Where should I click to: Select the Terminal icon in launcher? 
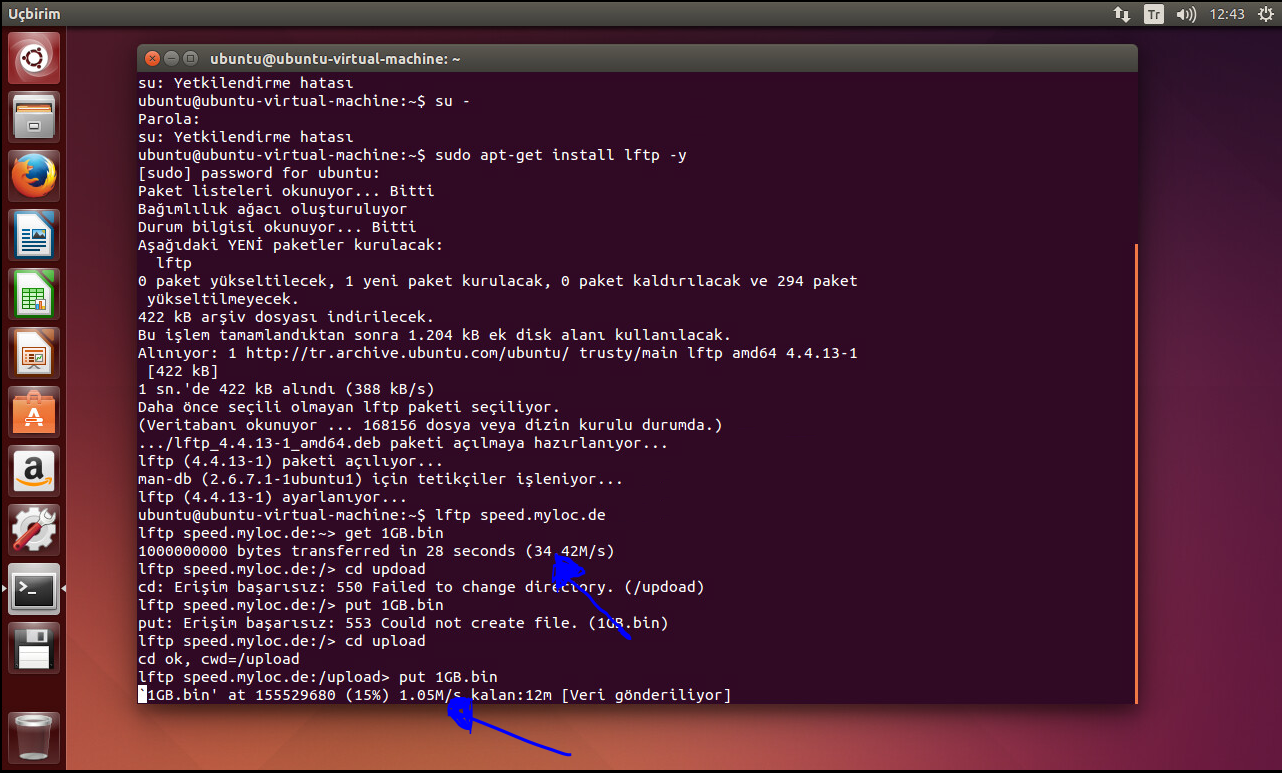click(x=34, y=589)
